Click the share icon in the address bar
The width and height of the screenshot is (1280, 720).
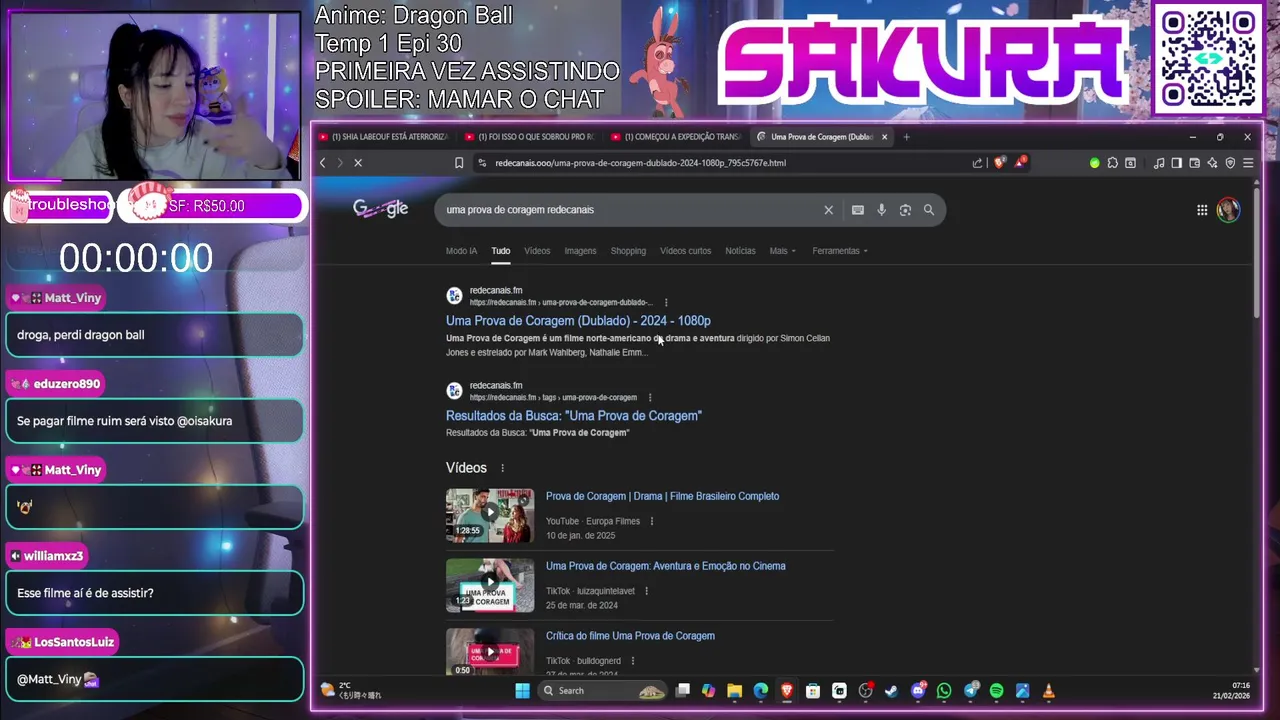pos(977,163)
